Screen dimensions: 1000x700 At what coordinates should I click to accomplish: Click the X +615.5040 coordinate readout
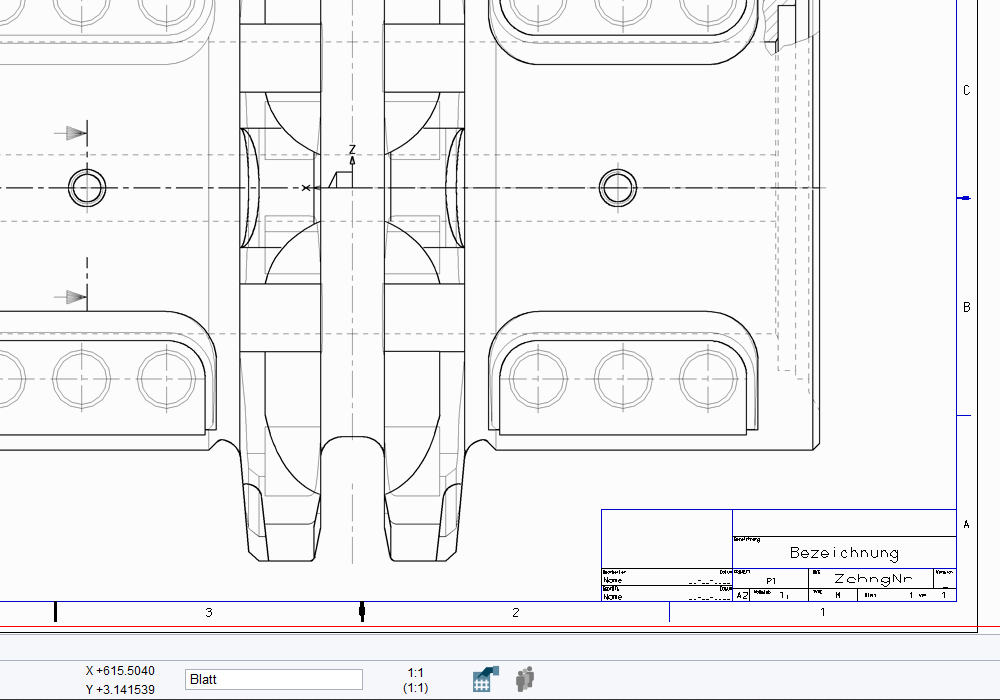(120, 671)
